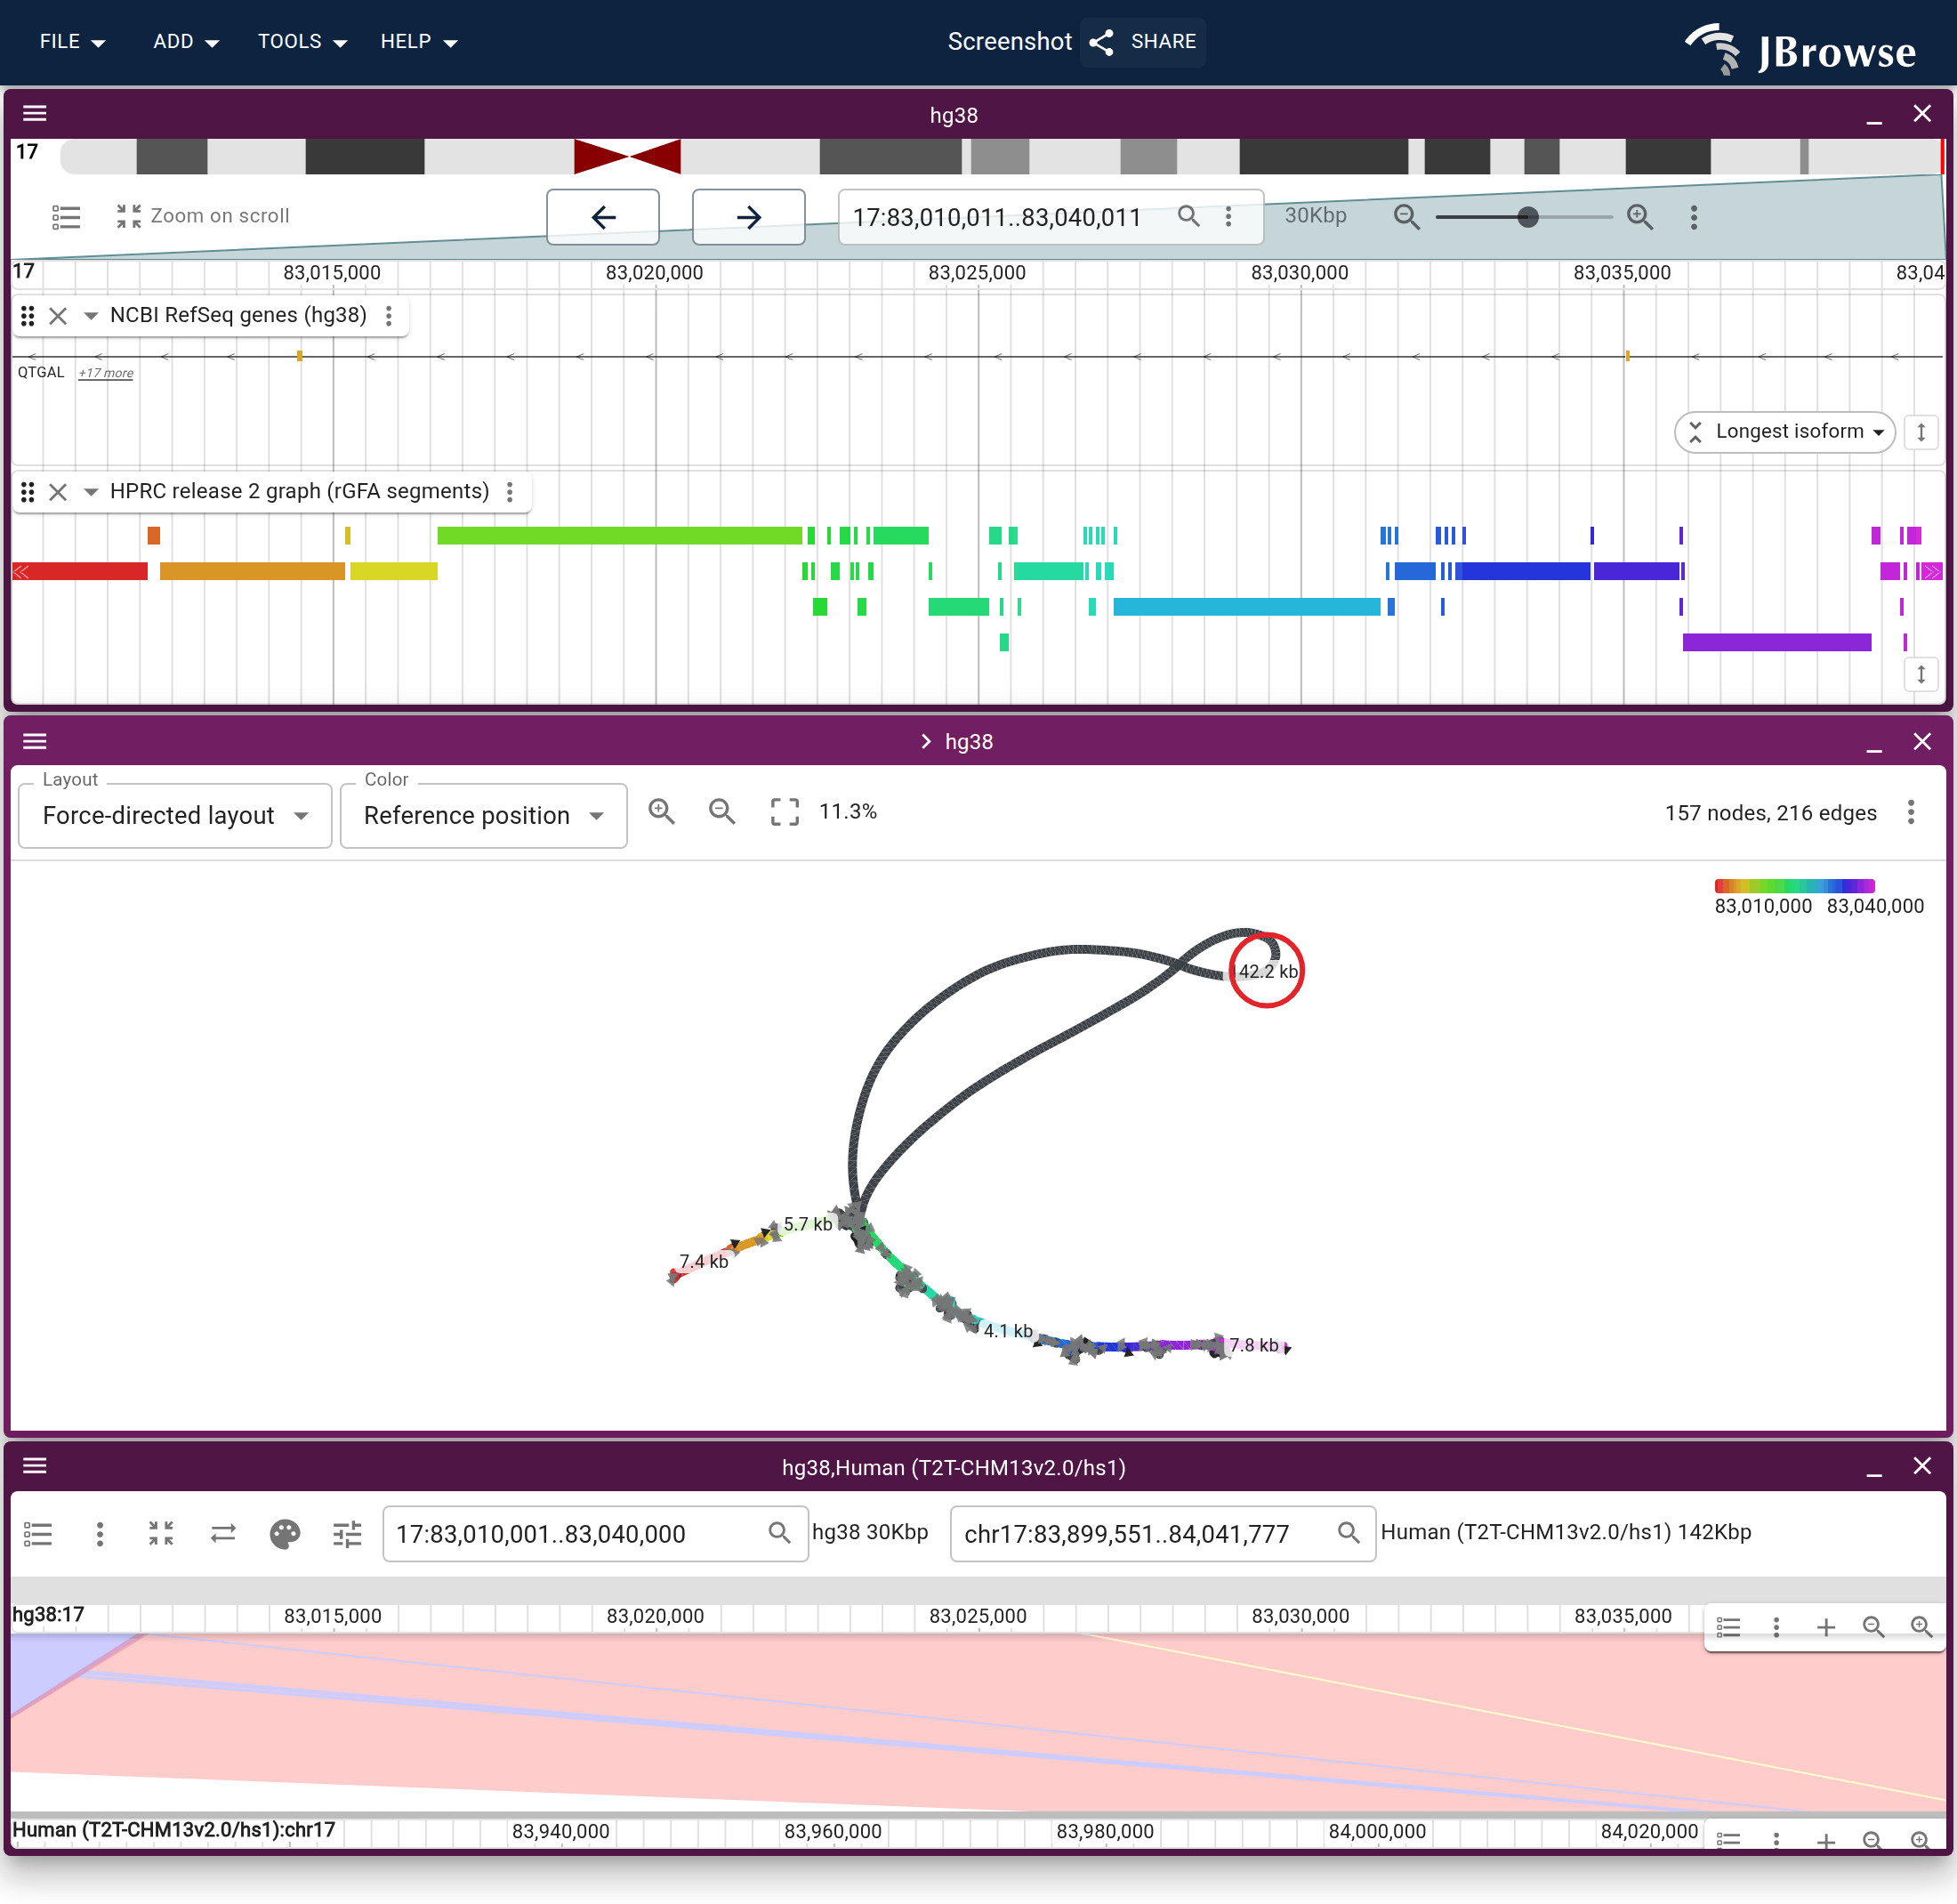Screen dimensions: 1957x1904
Task: Close the HPRC release 2 graph track
Action: click(x=58, y=492)
